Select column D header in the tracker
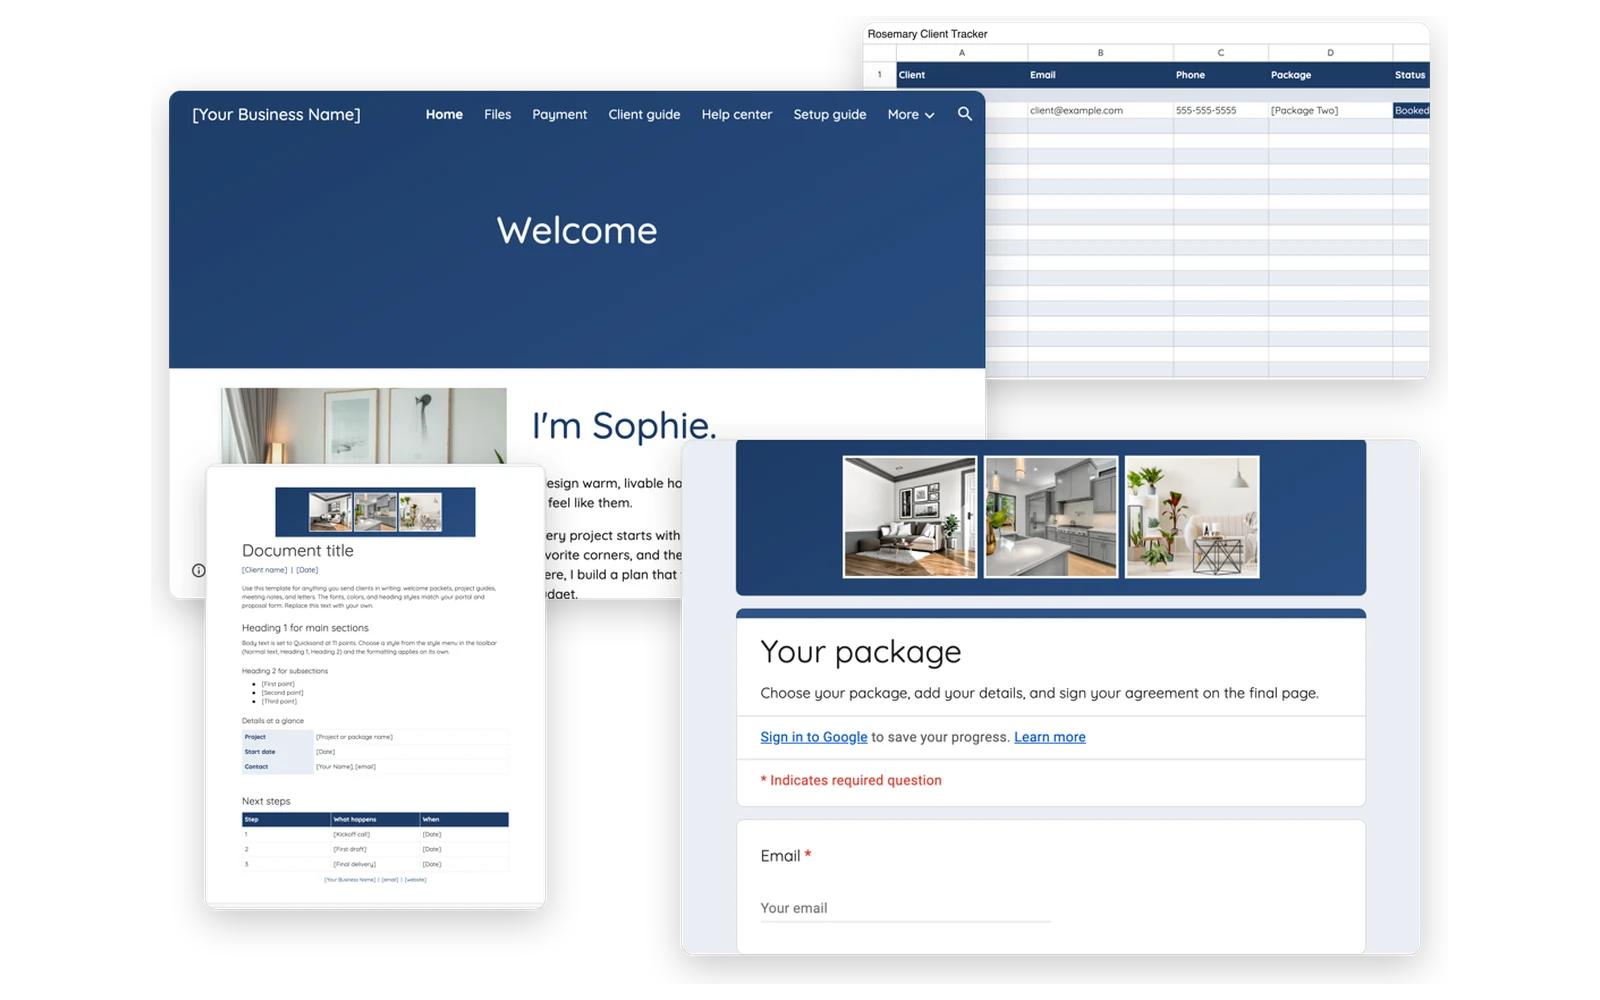Image resolution: width=1600 pixels, height=1000 pixels. (x=1330, y=53)
